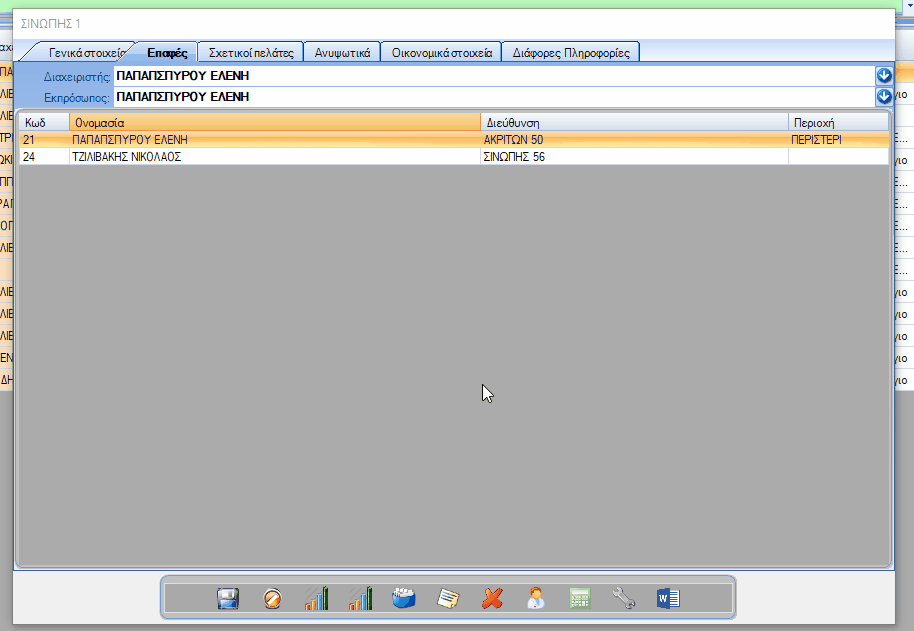Click the floppy disk save icon
914x631 pixels.
click(x=229, y=598)
